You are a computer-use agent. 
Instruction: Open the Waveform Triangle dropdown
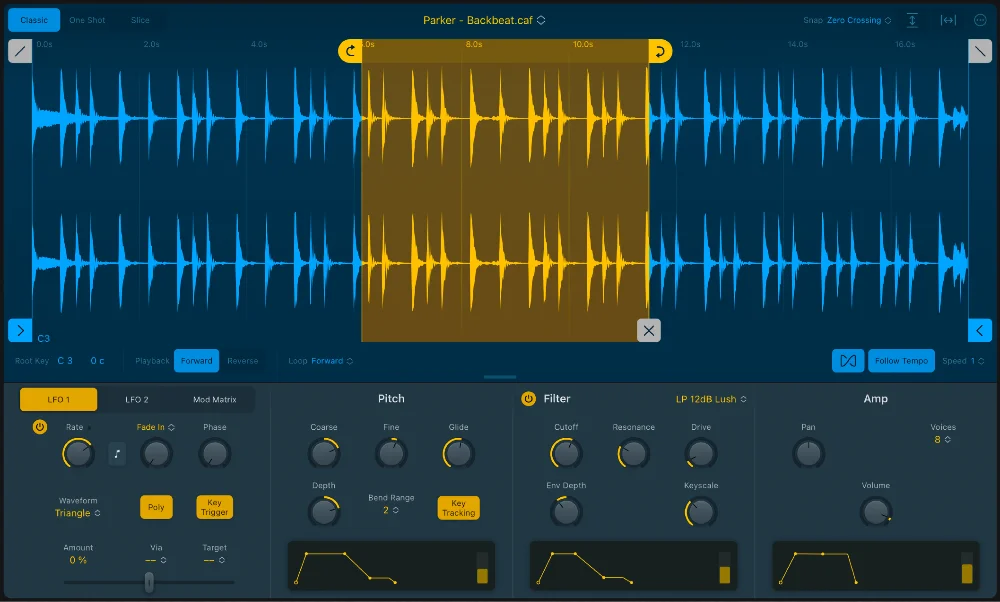(x=77, y=513)
